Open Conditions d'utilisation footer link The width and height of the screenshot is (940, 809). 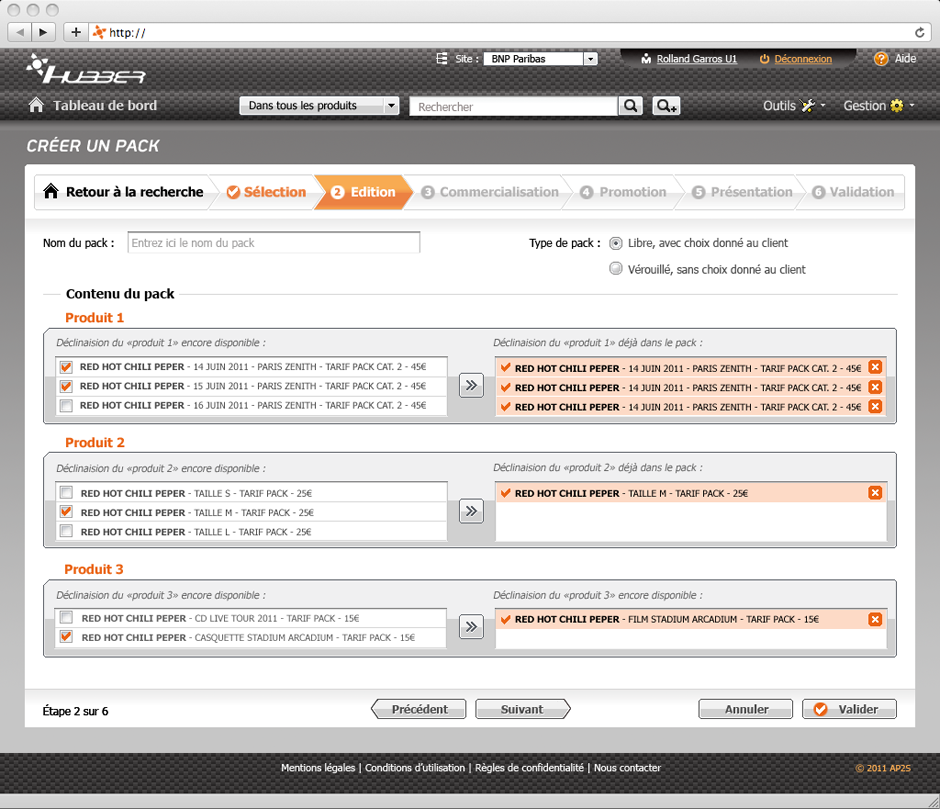(x=415, y=768)
